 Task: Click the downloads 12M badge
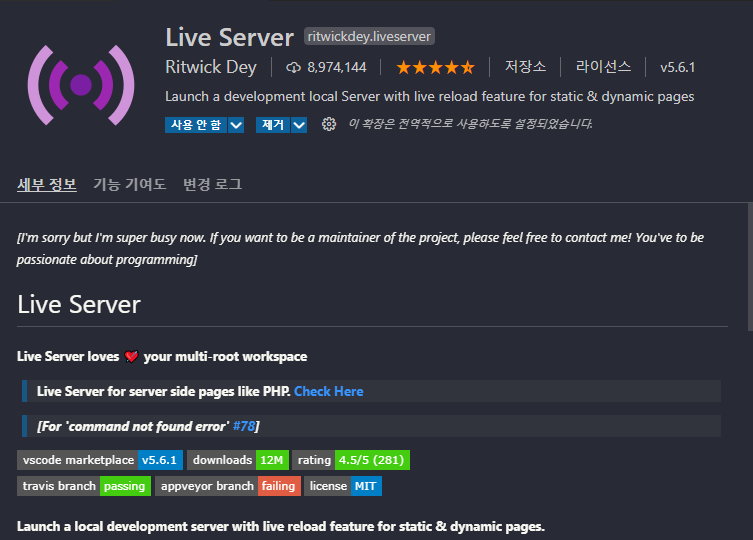[x=238, y=460]
